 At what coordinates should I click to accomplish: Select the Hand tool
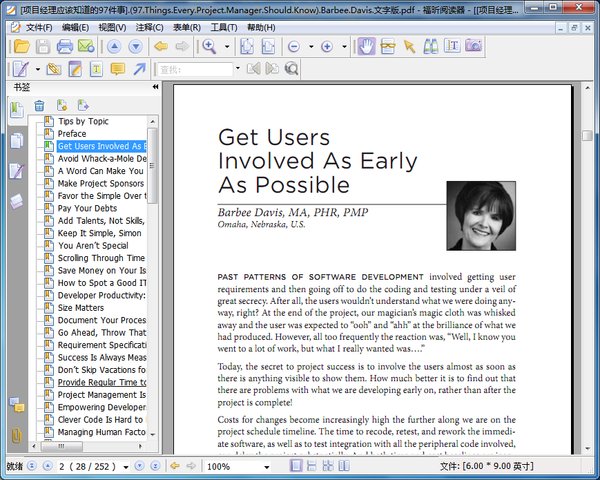pos(366,47)
